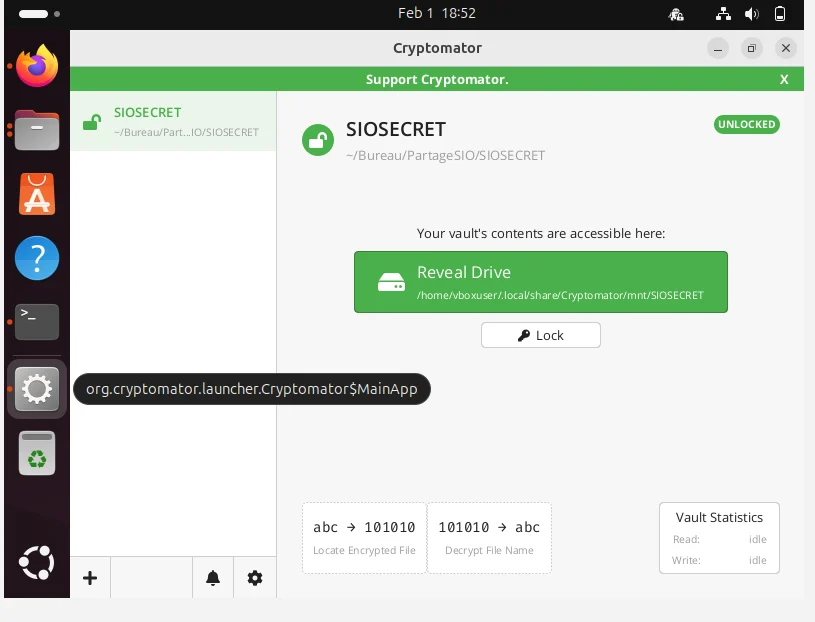The width and height of the screenshot is (815, 622).
Task: Open the Locate Encrypted File tool
Action: (364, 538)
